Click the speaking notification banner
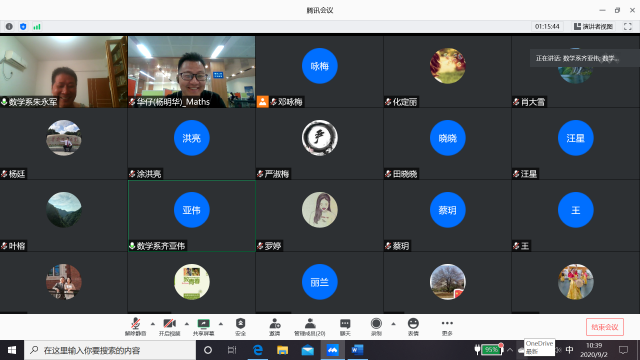The image size is (640, 360). click(584, 58)
